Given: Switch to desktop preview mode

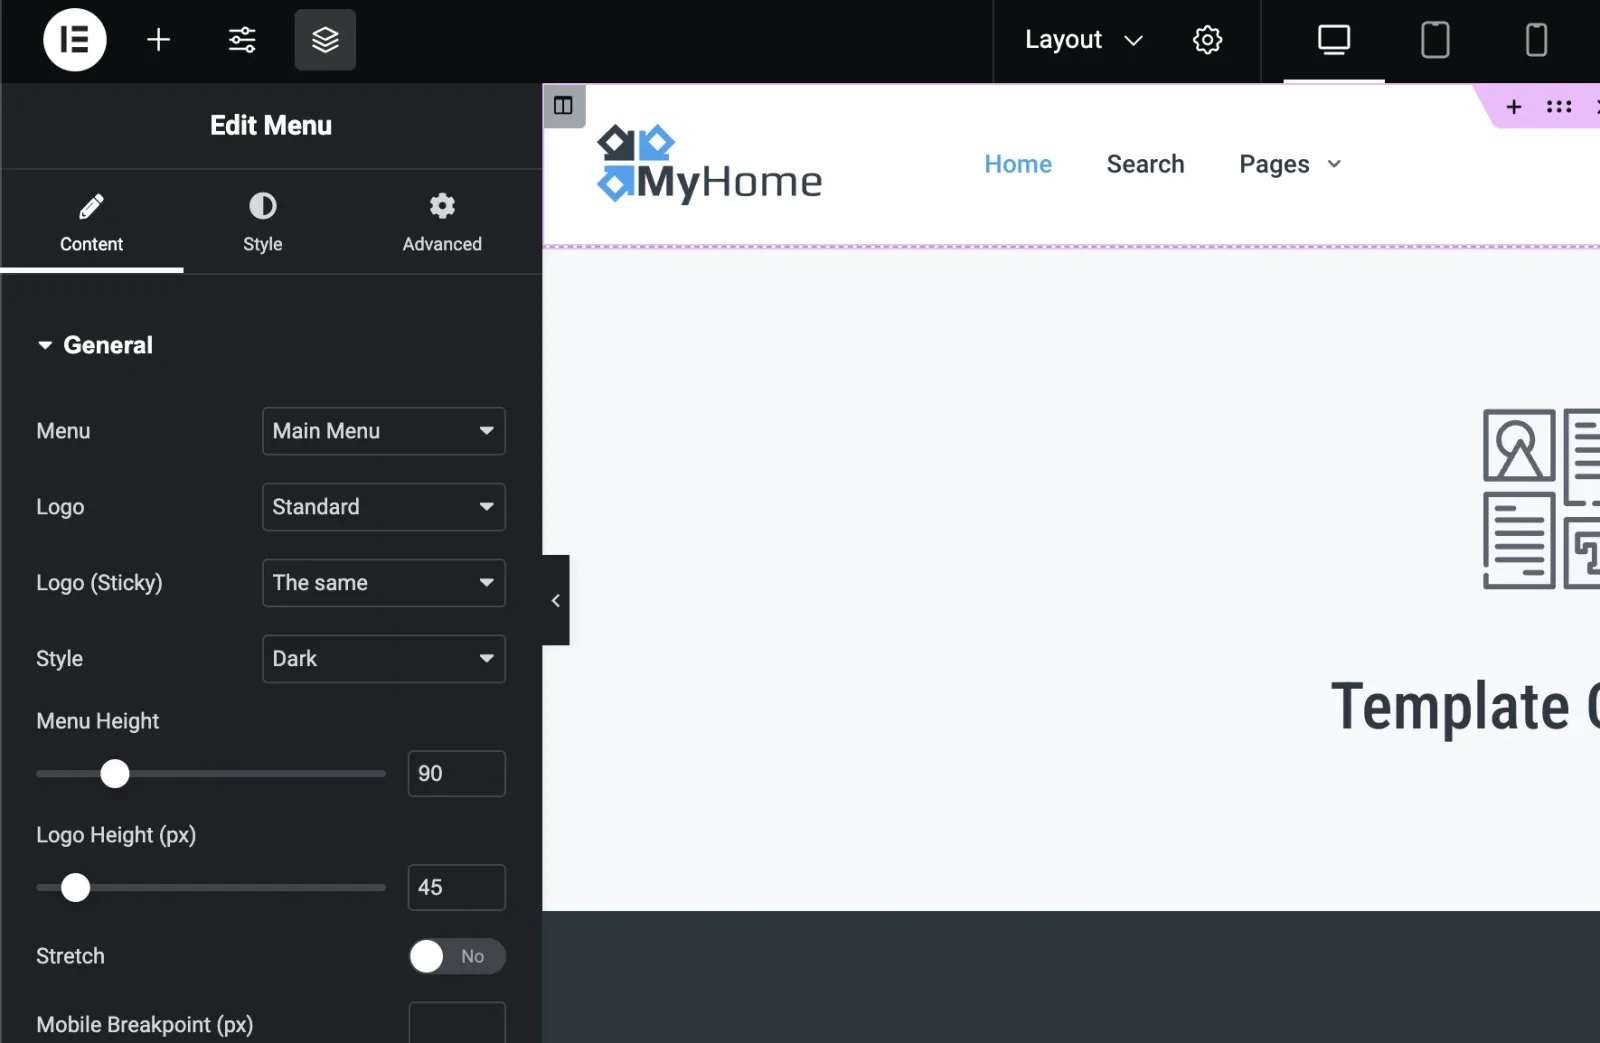Looking at the screenshot, I should click(x=1333, y=40).
